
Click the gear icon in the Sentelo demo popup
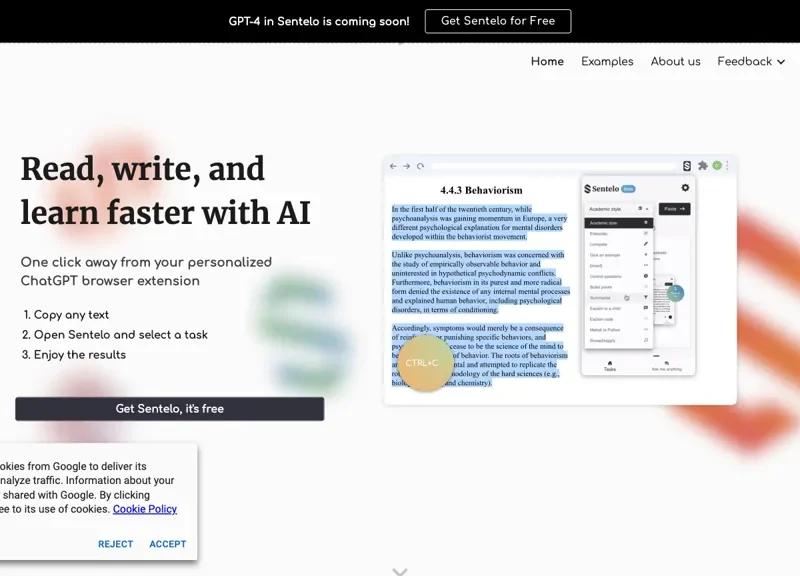[685, 188]
